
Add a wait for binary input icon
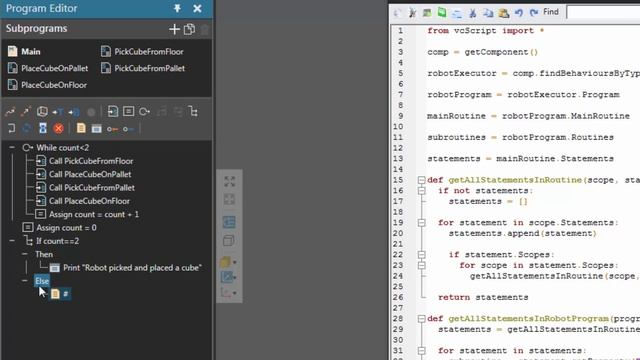point(128,129)
